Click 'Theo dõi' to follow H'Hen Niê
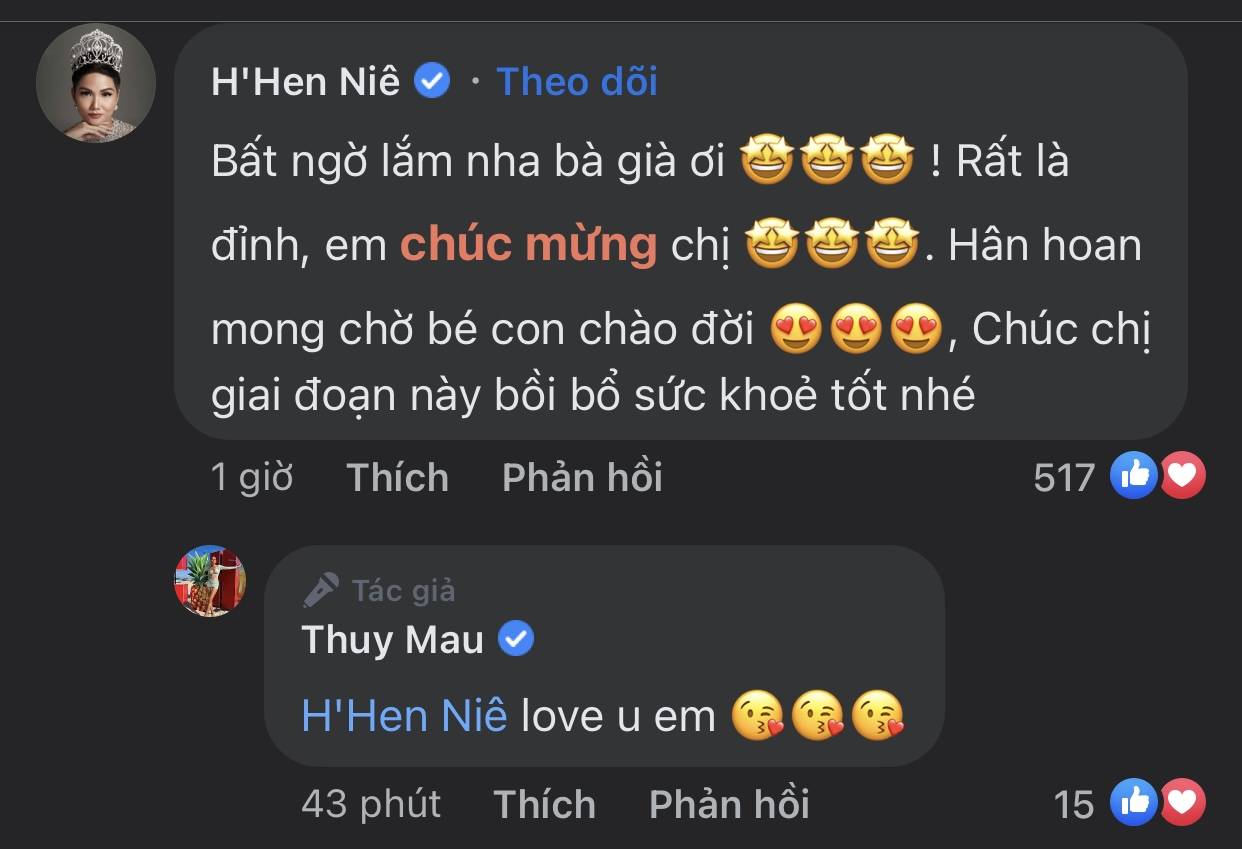The width and height of the screenshot is (1242, 849). tap(577, 81)
